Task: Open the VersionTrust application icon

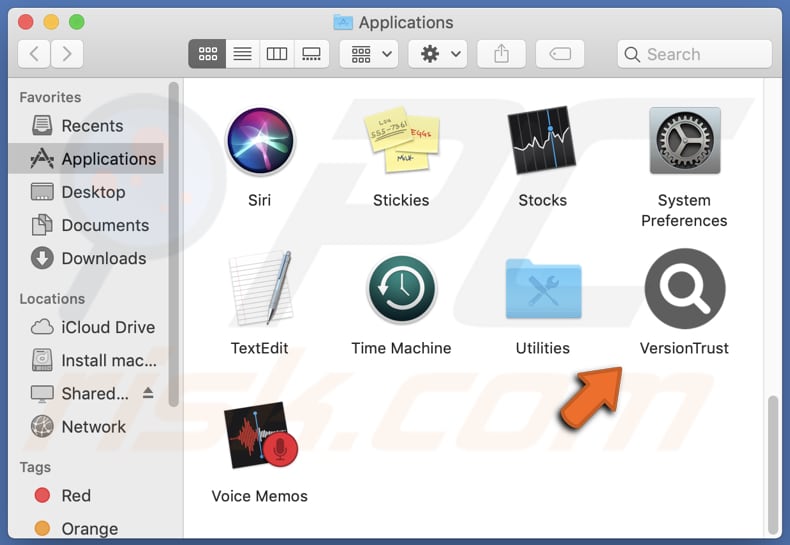Action: point(684,289)
